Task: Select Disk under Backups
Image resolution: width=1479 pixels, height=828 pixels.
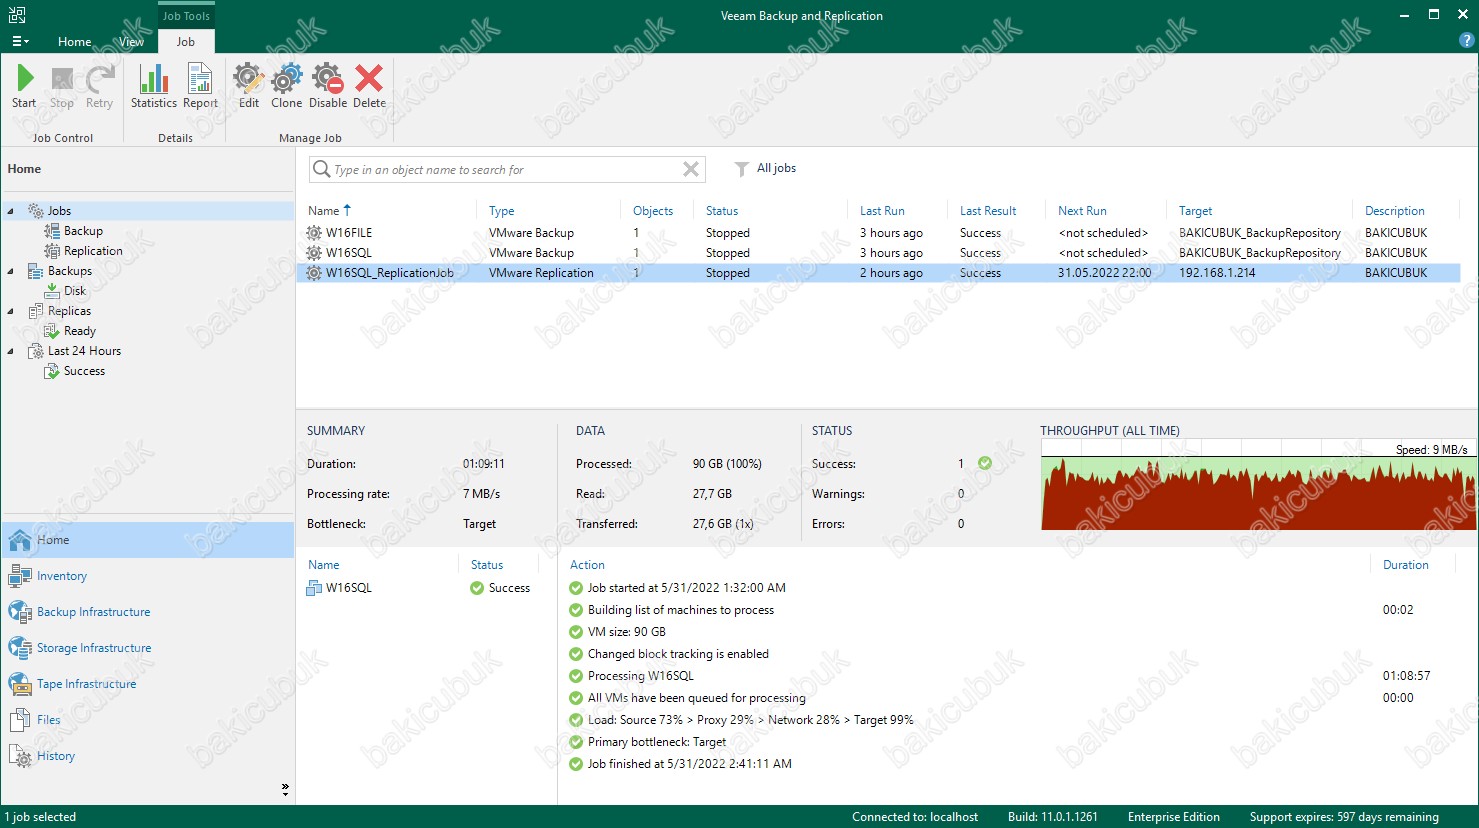Action: click(75, 291)
